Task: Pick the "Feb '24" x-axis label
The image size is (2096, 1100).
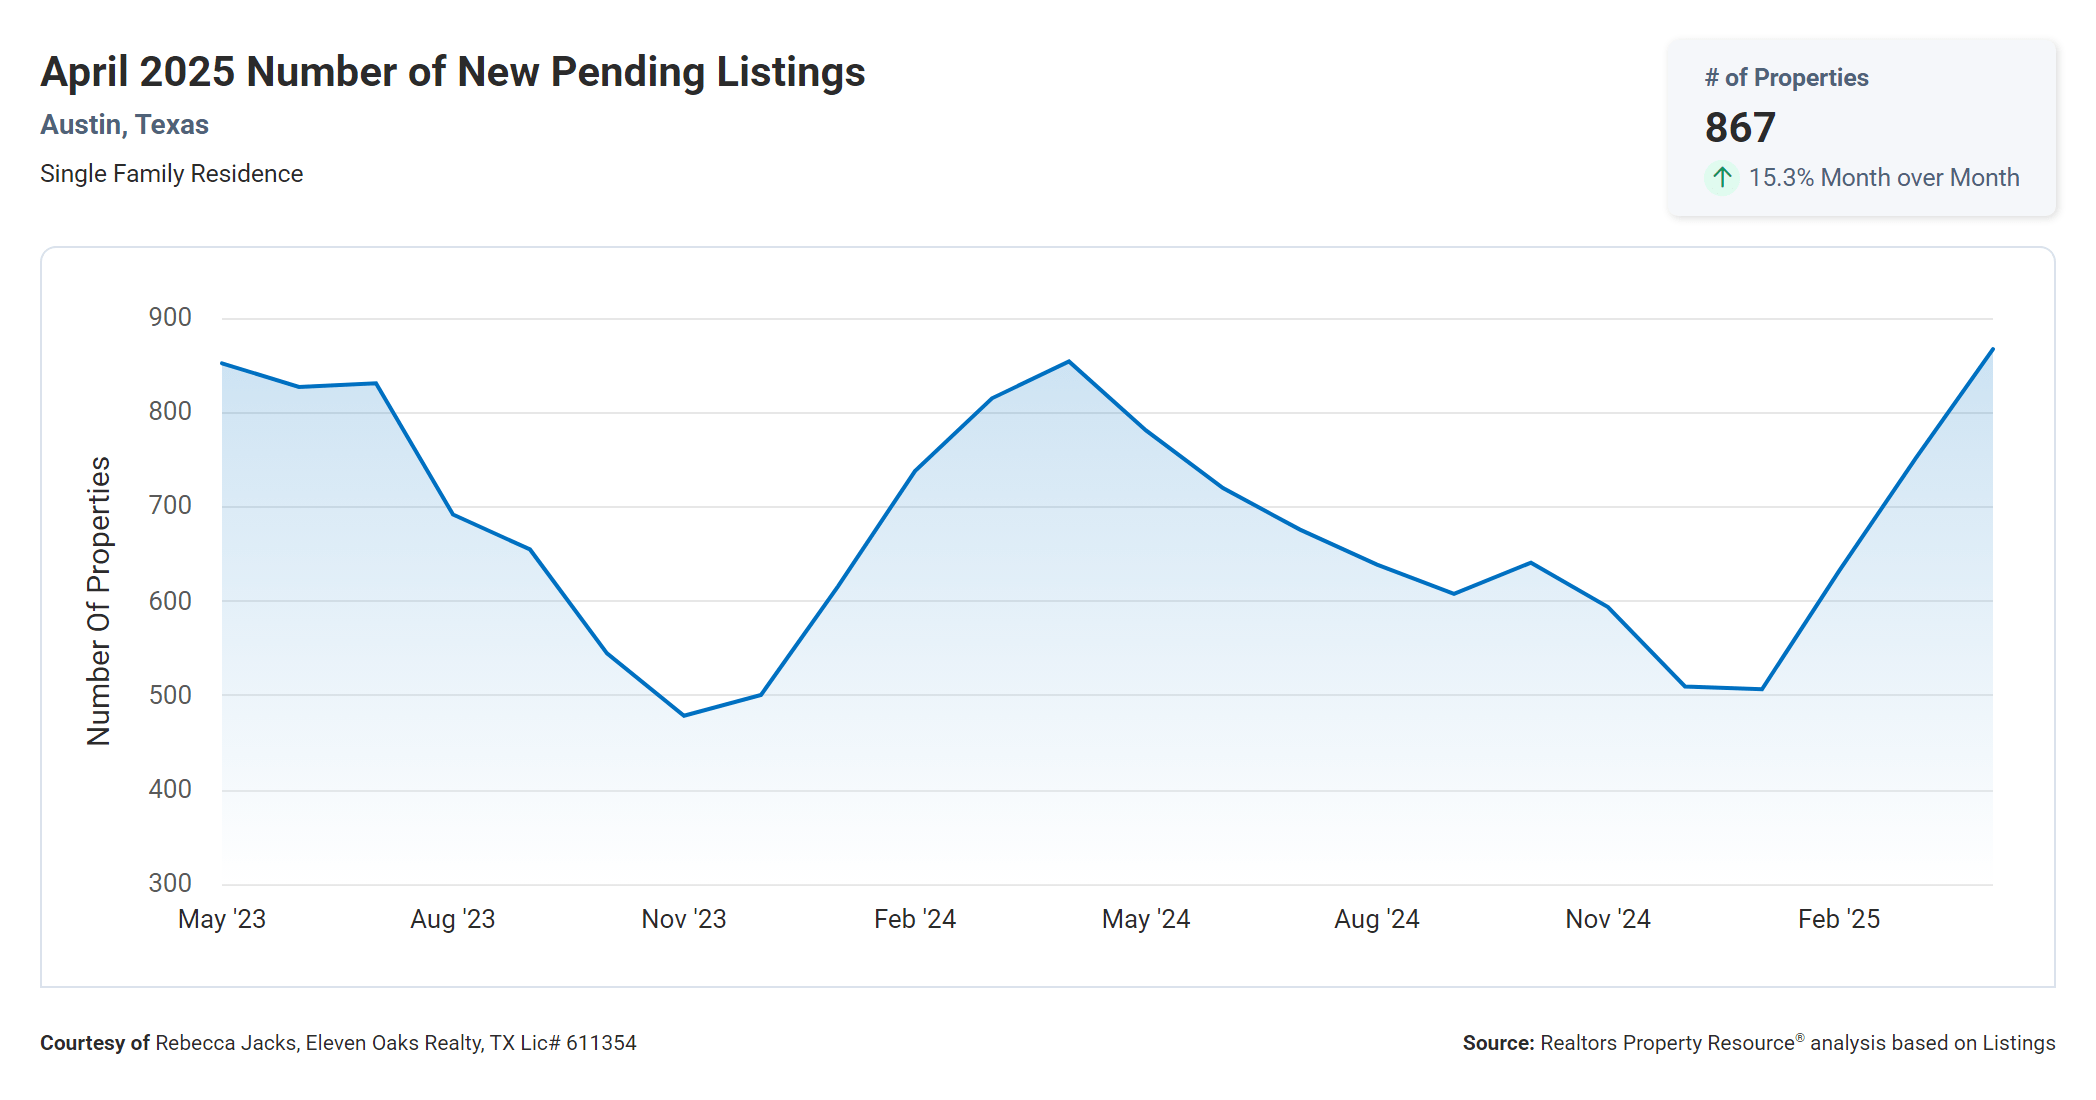Action: (x=915, y=919)
